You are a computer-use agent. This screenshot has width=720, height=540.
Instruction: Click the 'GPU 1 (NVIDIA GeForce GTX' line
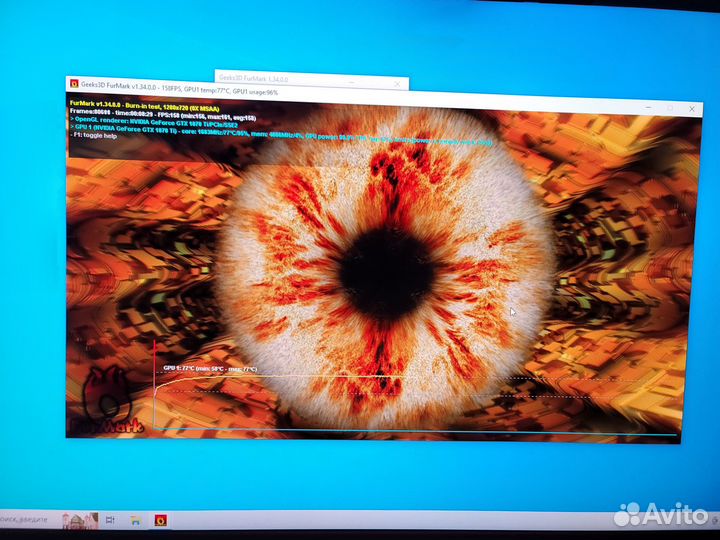coord(281,134)
